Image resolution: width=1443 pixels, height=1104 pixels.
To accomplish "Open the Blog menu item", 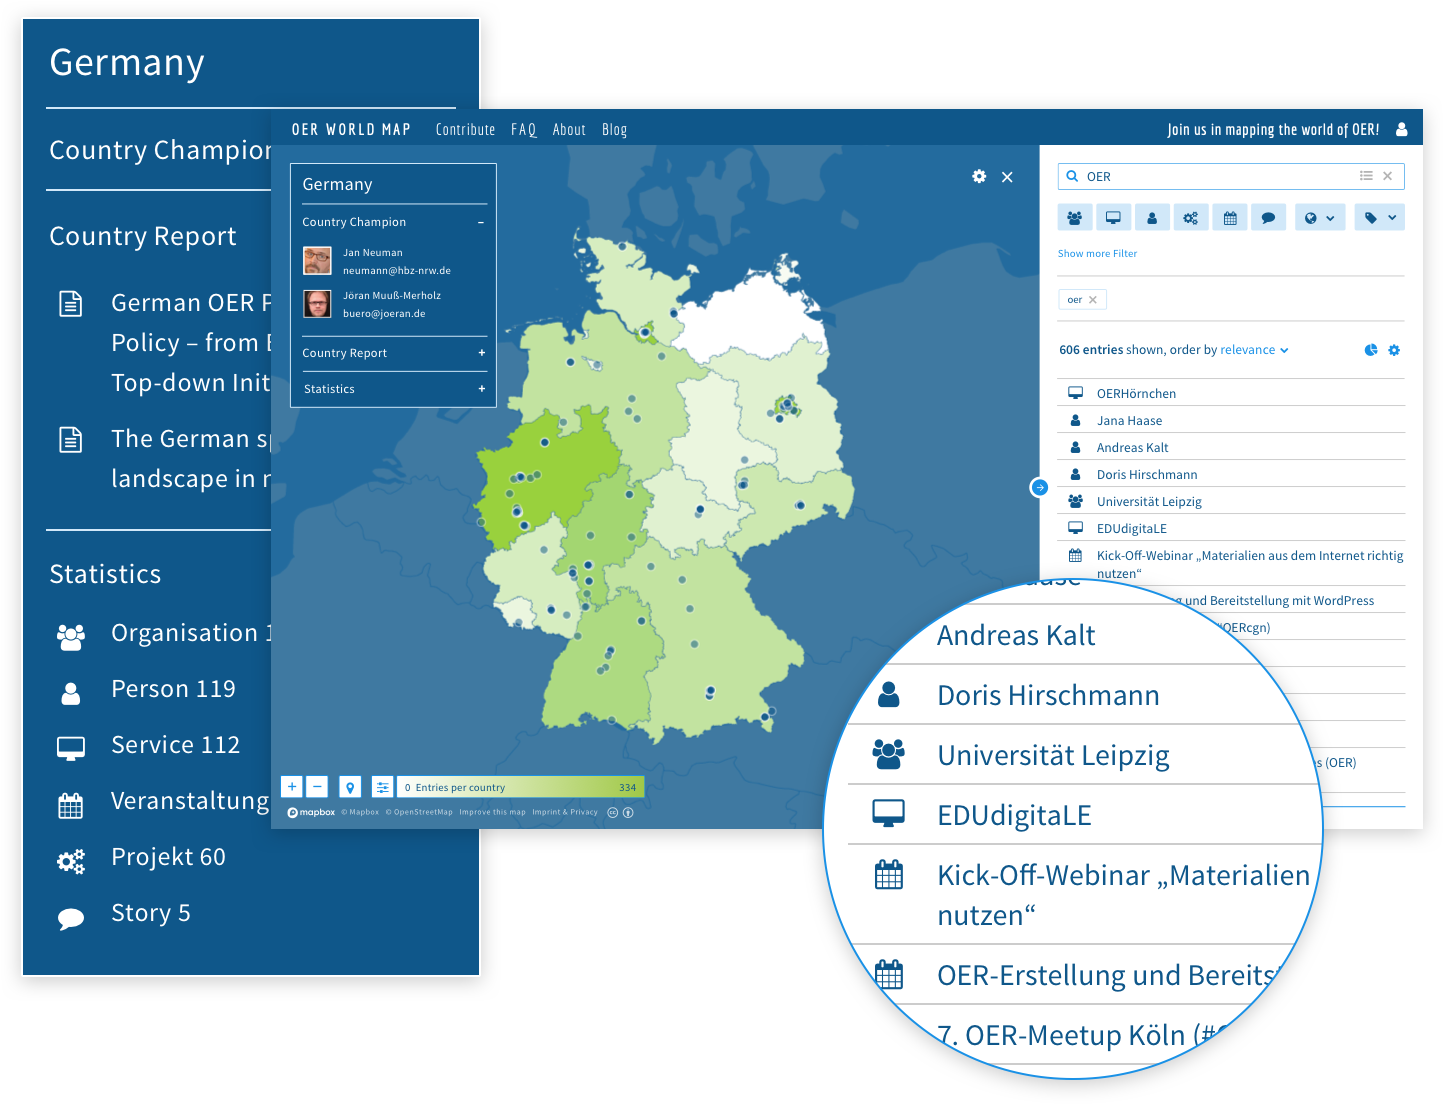I will (614, 129).
